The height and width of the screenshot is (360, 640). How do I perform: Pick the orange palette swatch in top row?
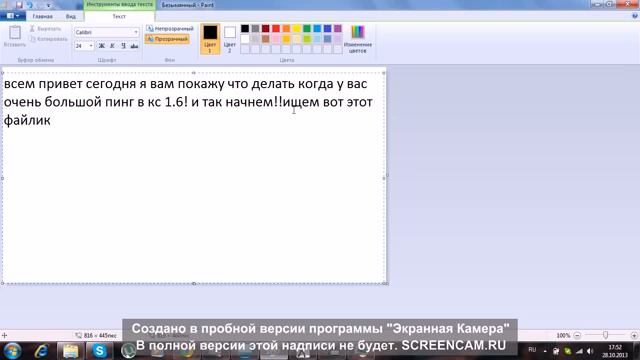[x=286, y=29]
